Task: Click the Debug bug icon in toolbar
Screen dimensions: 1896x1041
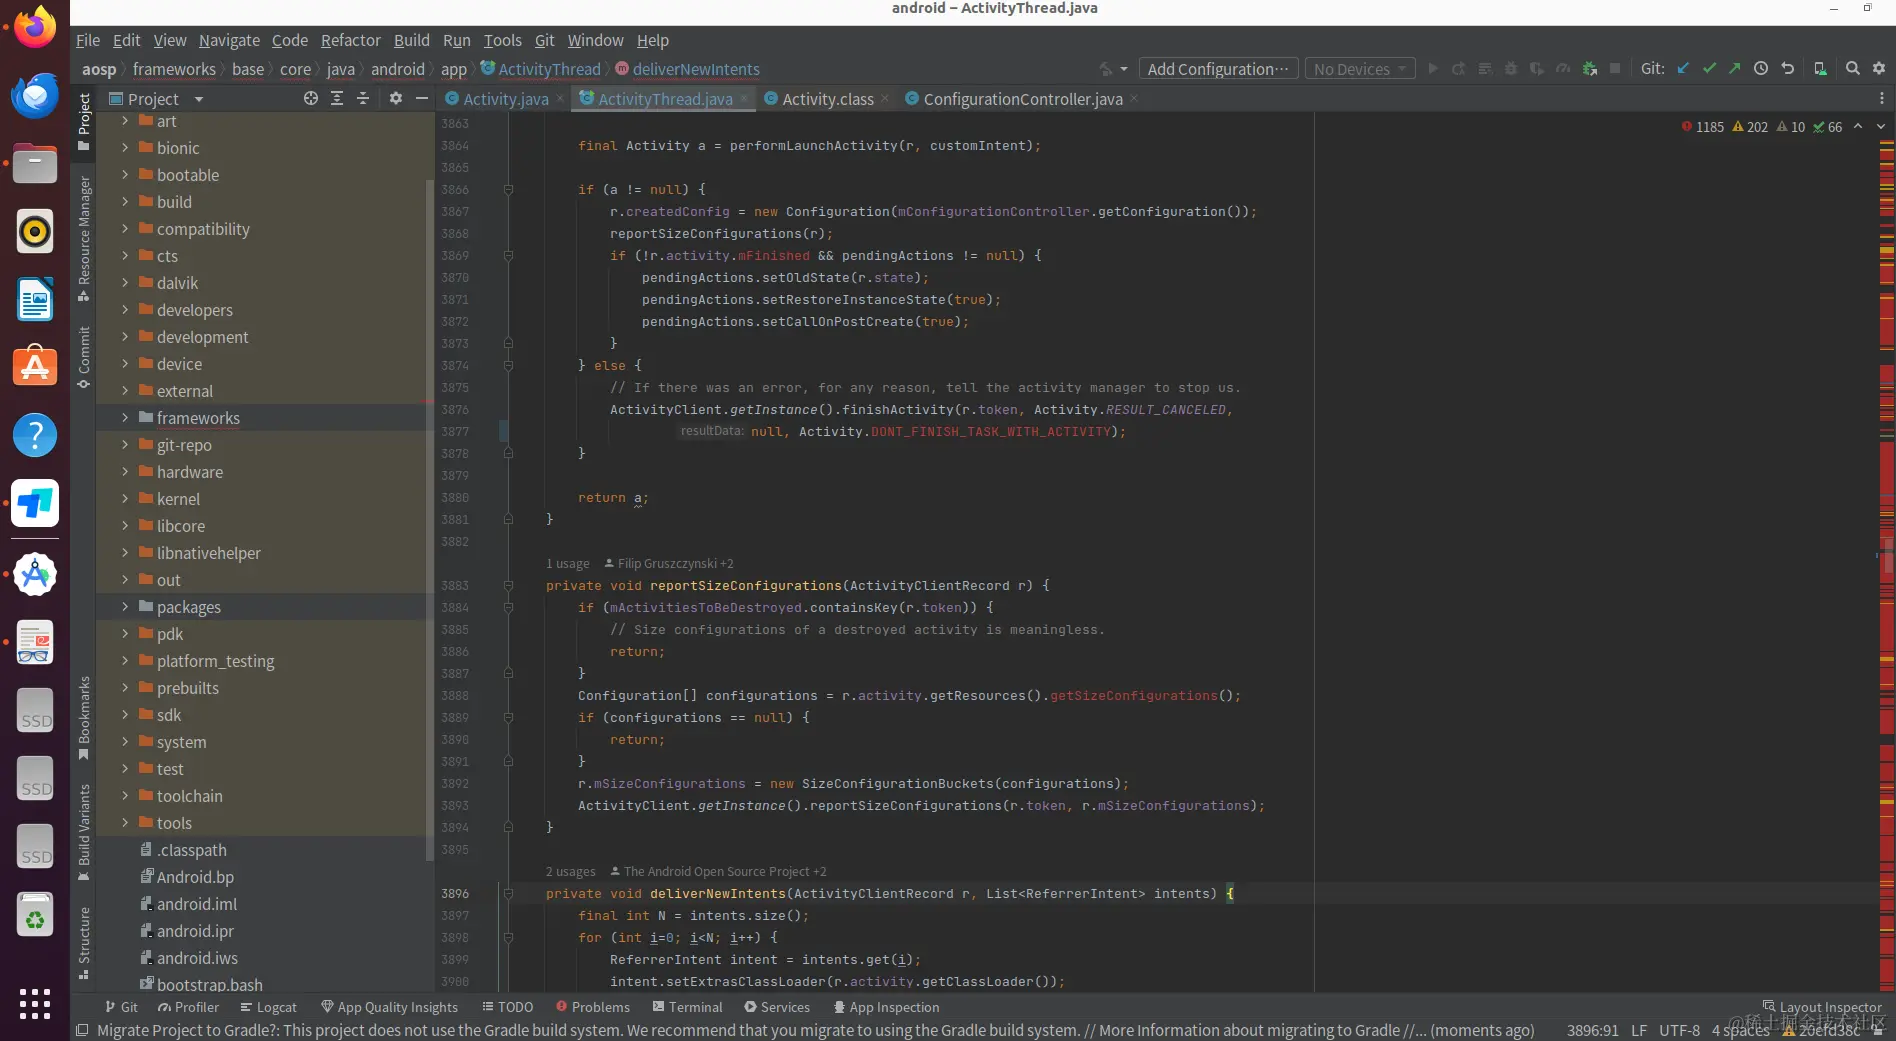Action: [1511, 69]
